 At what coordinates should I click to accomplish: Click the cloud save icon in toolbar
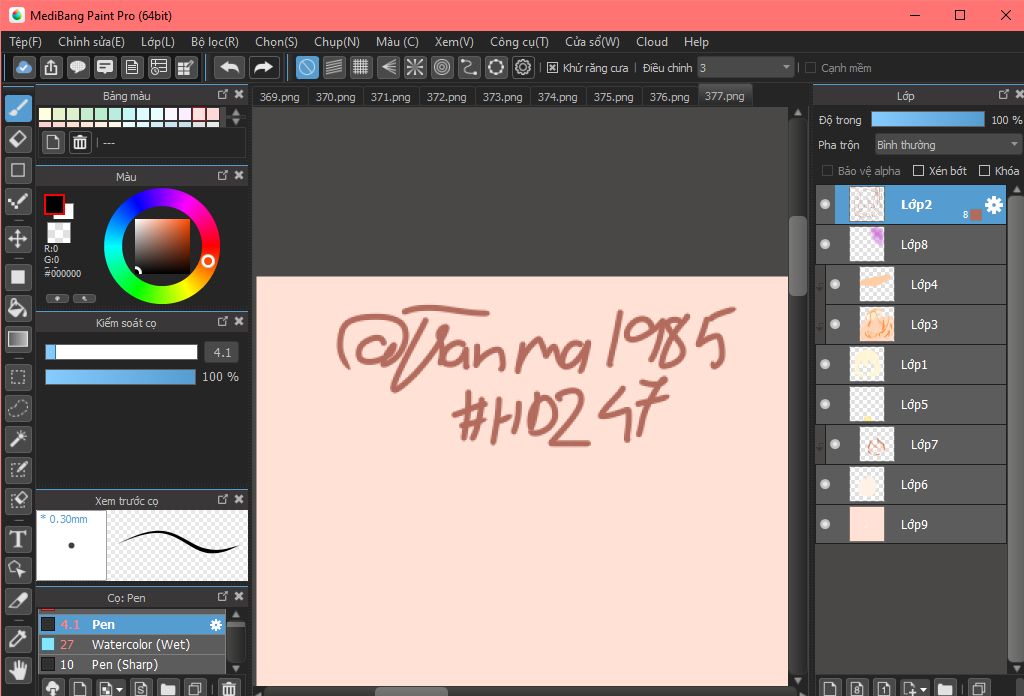(24, 67)
